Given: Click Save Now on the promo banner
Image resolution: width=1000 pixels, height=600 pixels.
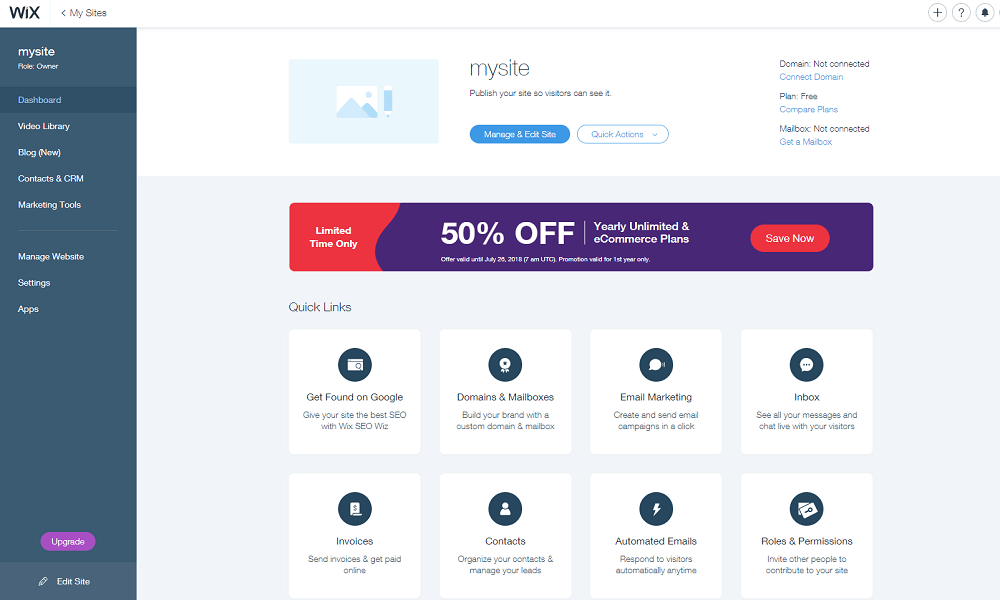Looking at the screenshot, I should click(790, 238).
